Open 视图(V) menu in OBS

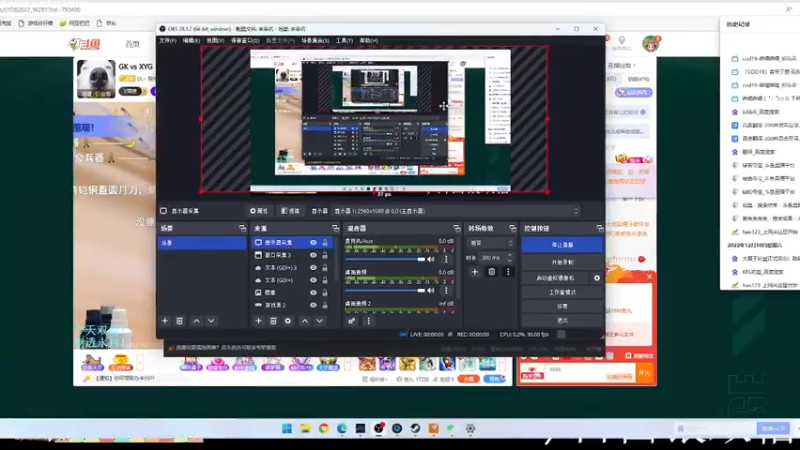click(x=215, y=40)
